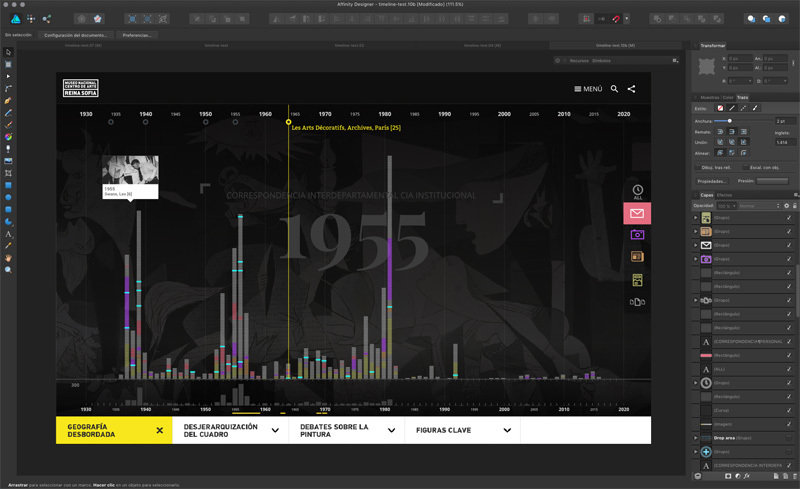Select the Color Picker tool
This screenshot has height=489, width=800.
(x=8, y=246)
